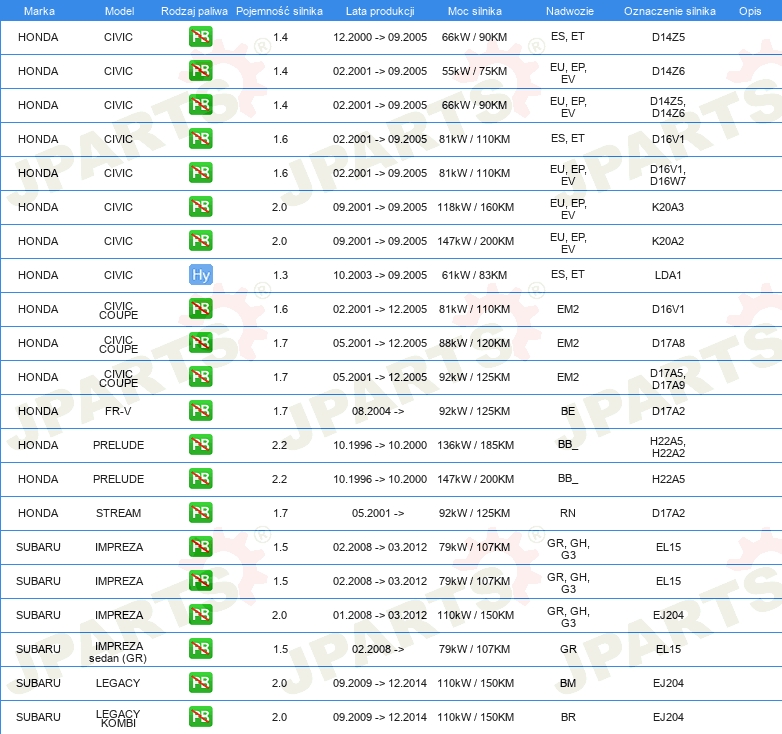The height and width of the screenshot is (734, 782).
Task: Select engine code K20A3 cell
Action: click(x=668, y=207)
